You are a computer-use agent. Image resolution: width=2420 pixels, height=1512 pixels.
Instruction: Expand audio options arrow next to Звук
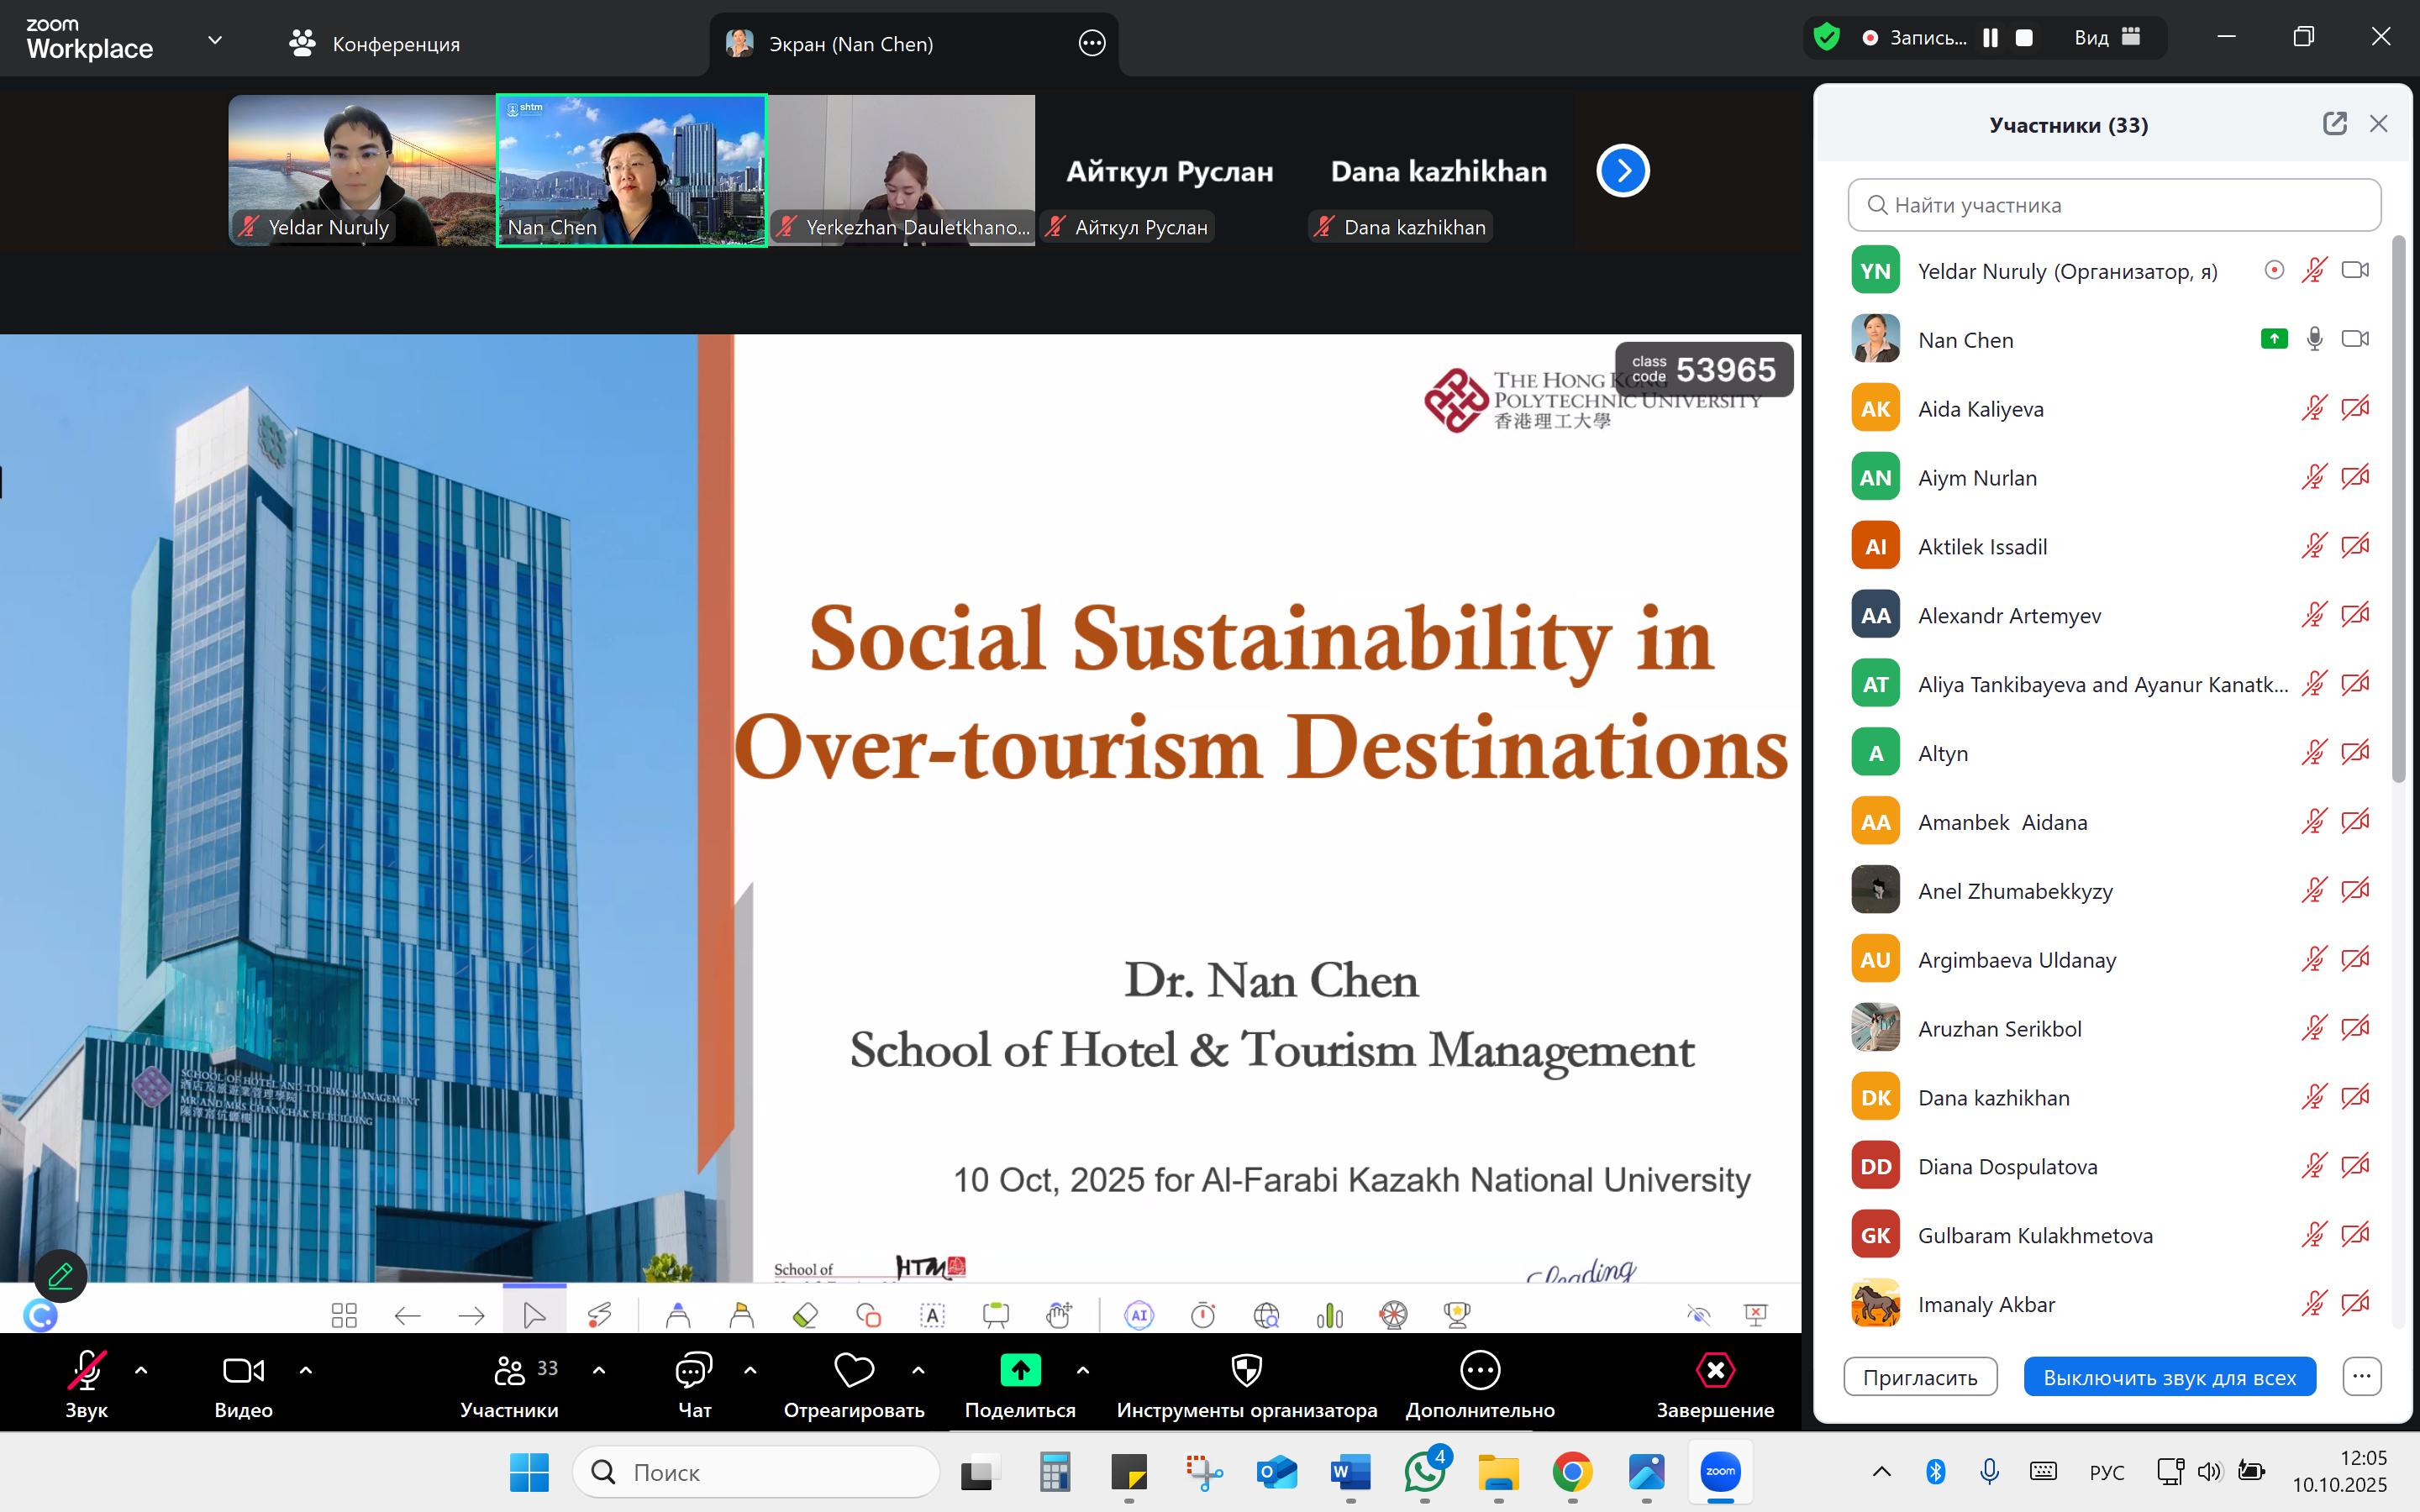(x=141, y=1370)
